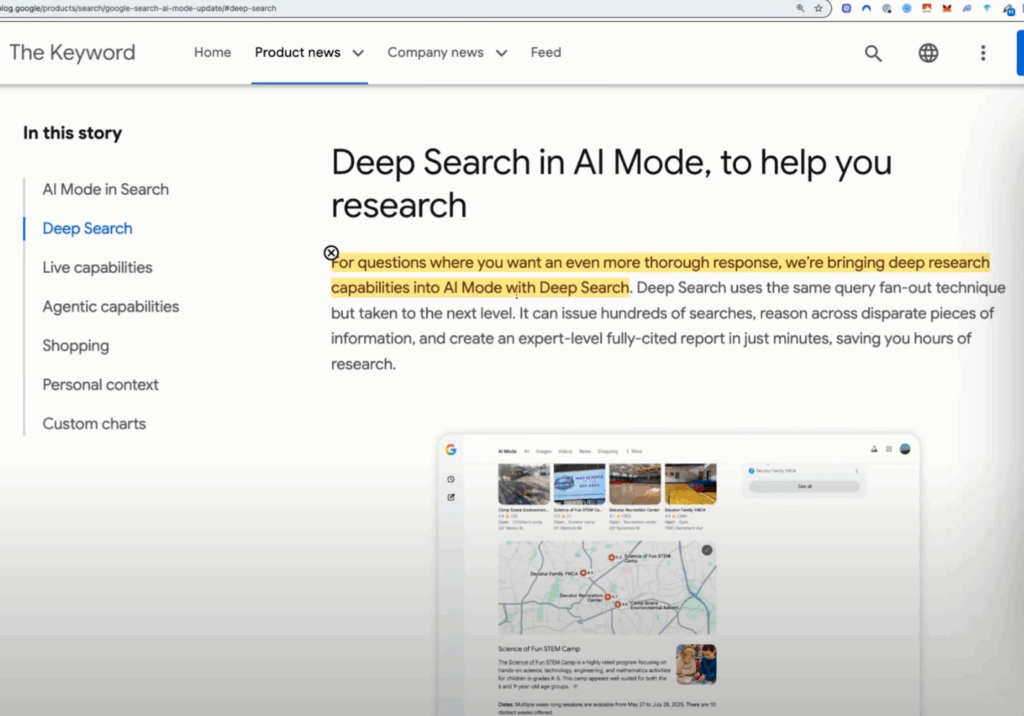Click the red fox-like extension icon

click(x=946, y=8)
